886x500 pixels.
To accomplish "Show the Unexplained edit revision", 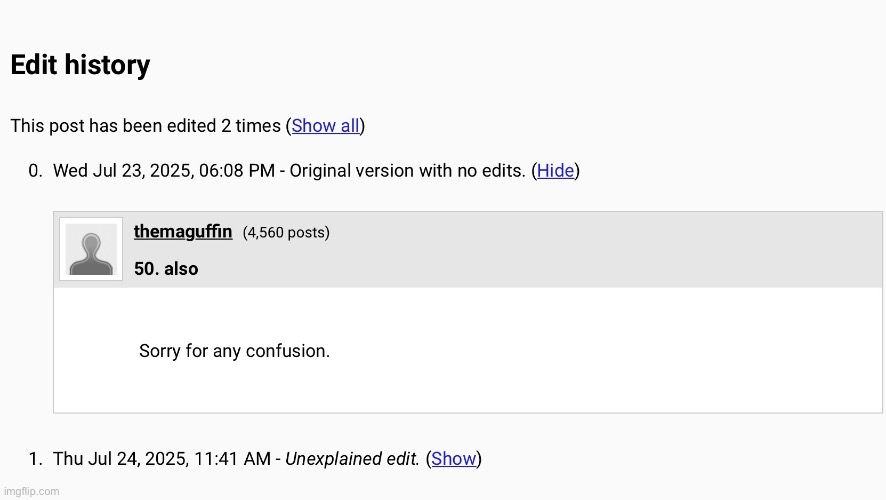I will point(453,459).
